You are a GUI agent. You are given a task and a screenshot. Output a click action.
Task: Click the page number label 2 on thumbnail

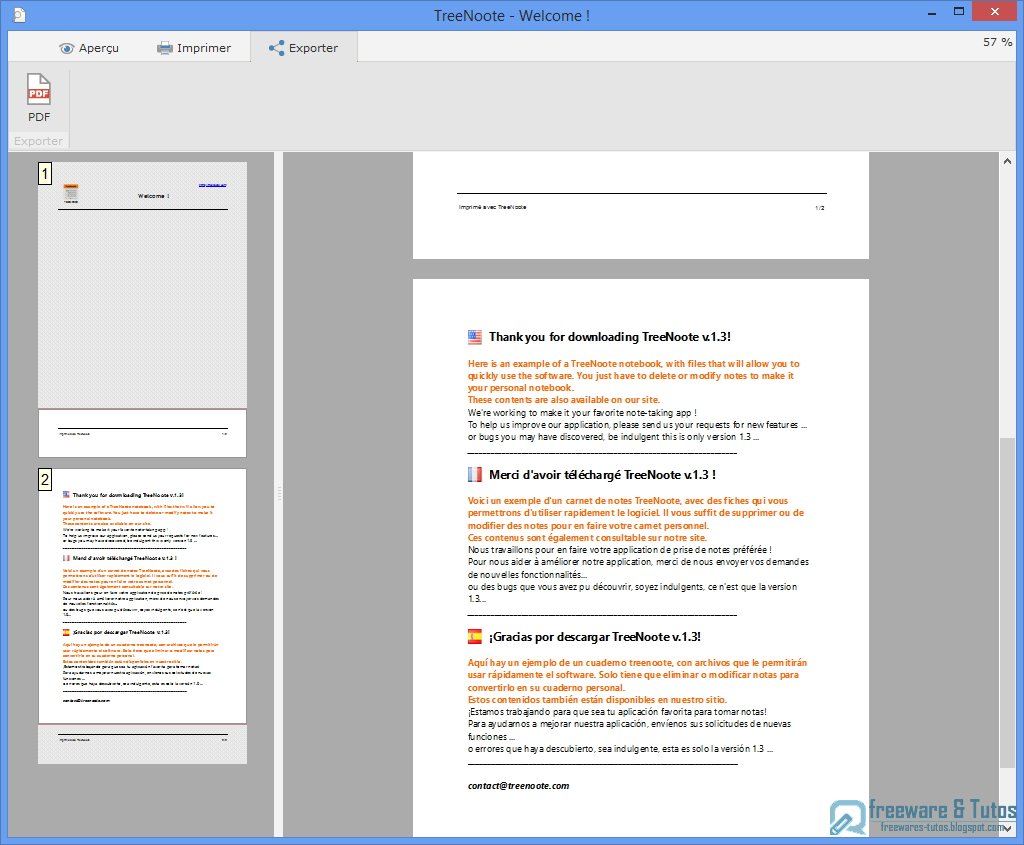click(44, 480)
